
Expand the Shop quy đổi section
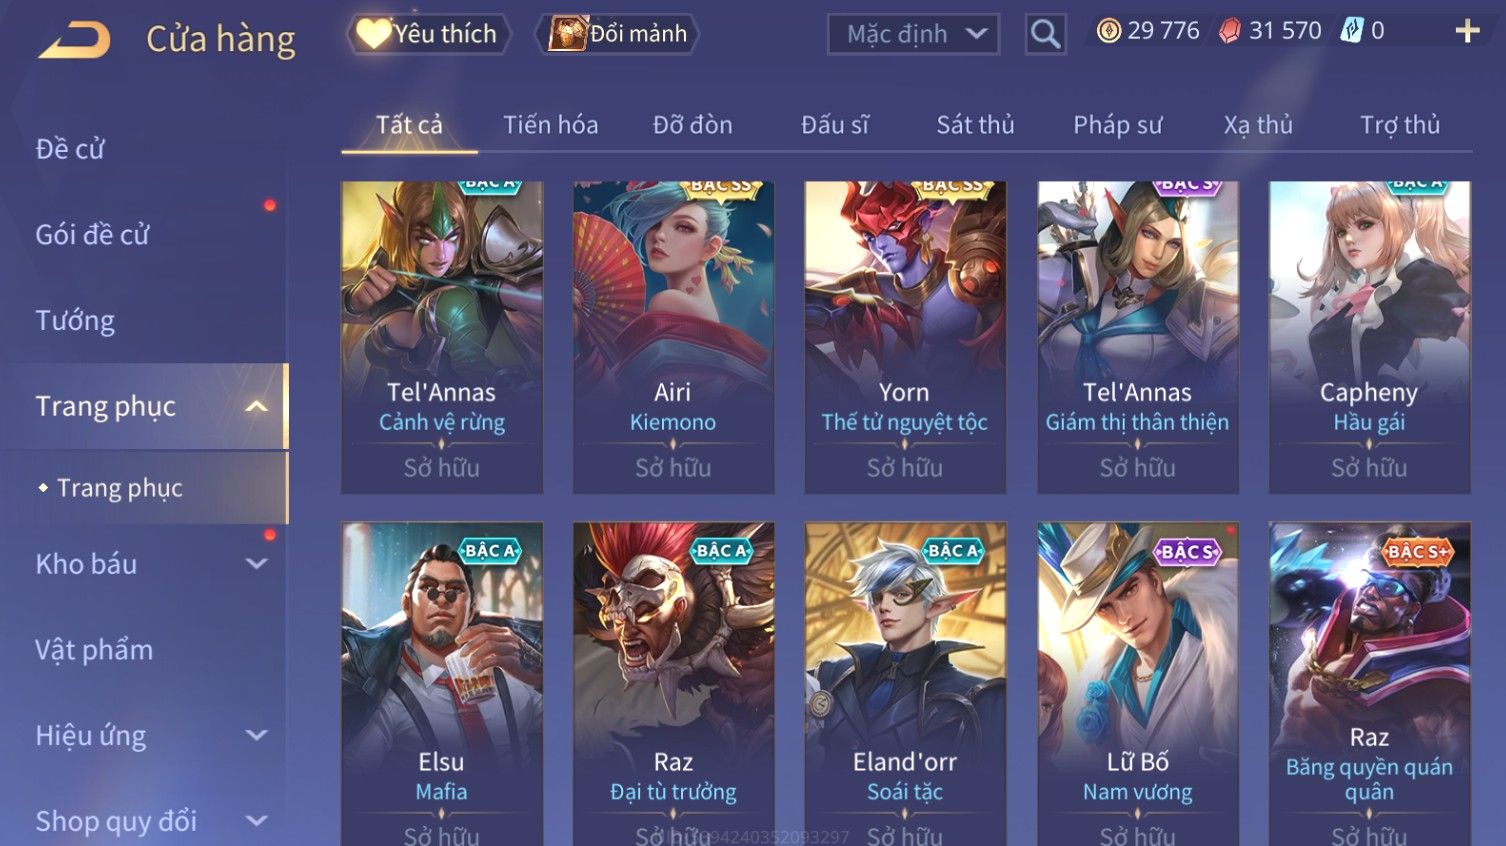(257, 821)
